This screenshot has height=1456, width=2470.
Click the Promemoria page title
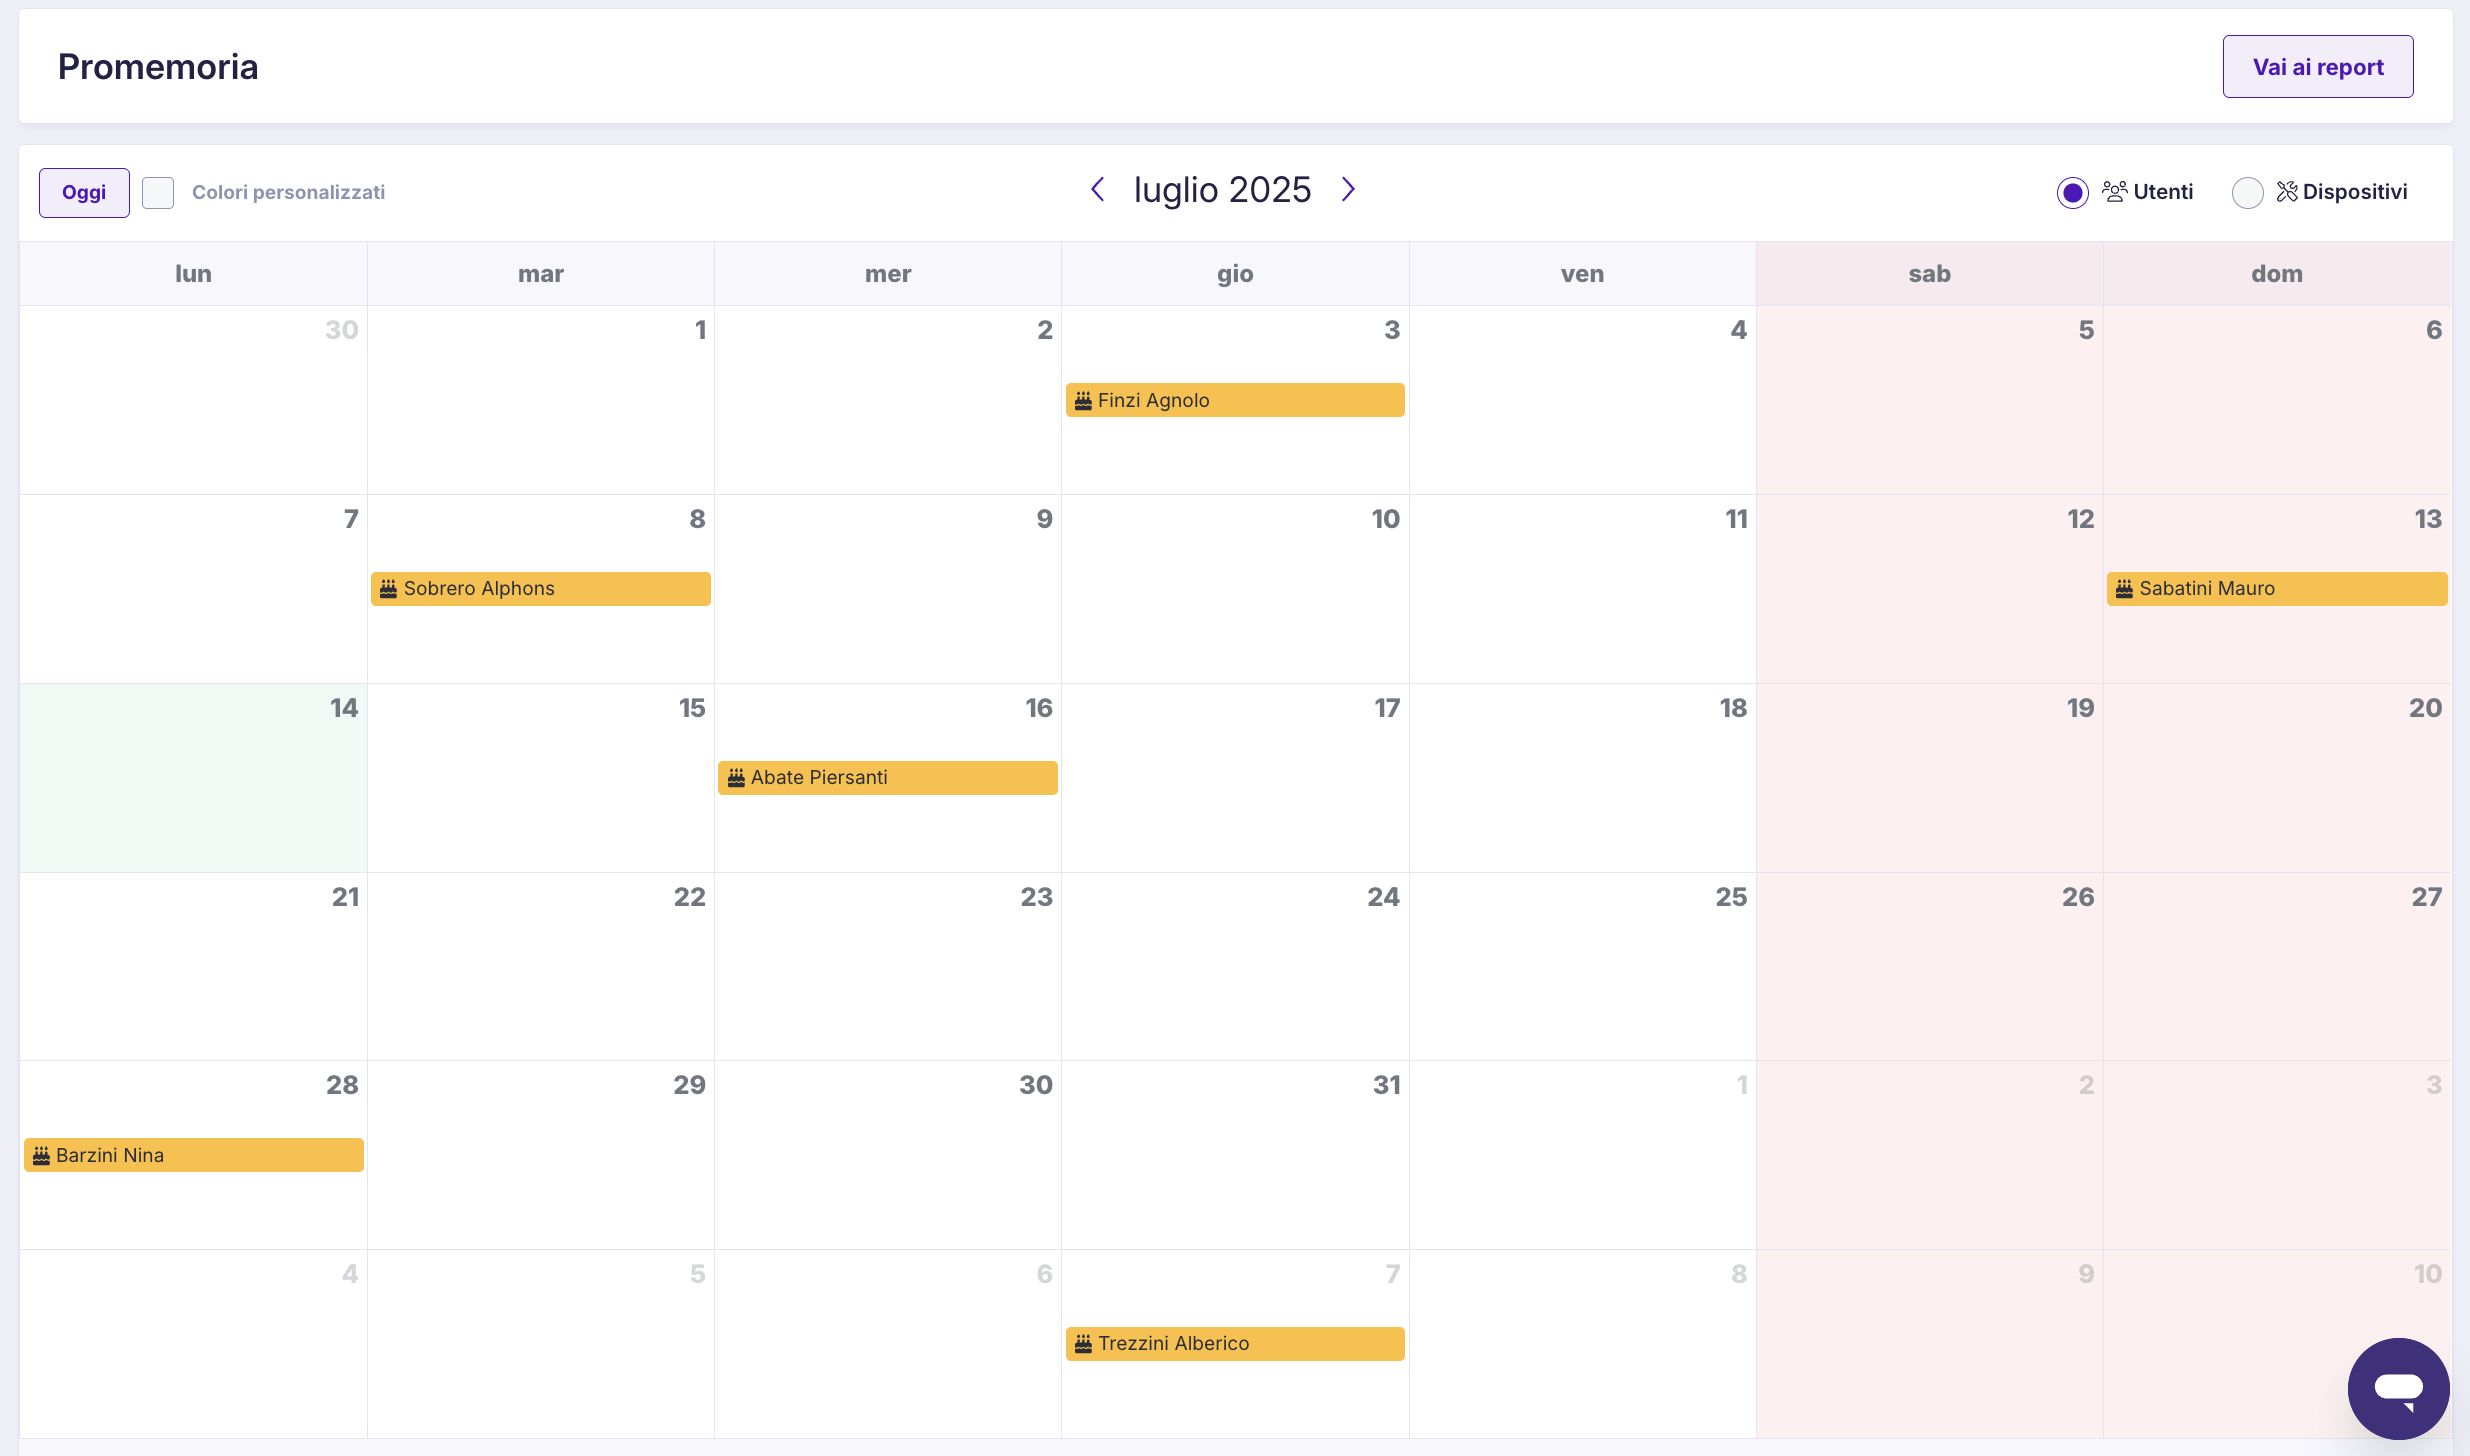tap(158, 67)
